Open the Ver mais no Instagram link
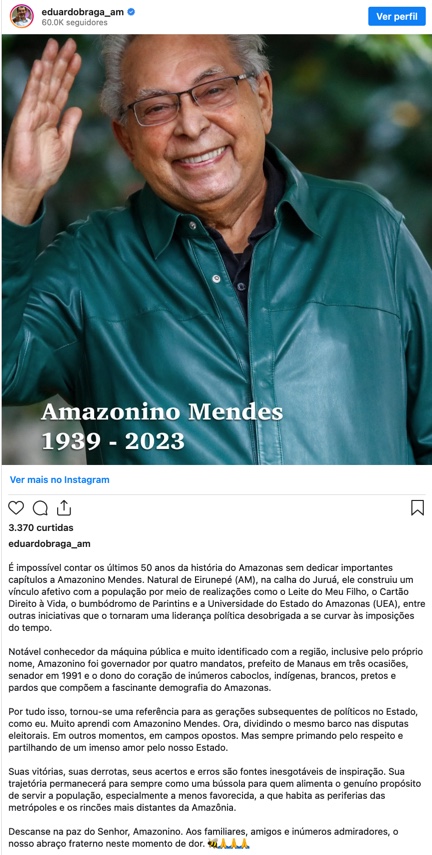Viewport: 432px width, 855px height. [x=59, y=480]
